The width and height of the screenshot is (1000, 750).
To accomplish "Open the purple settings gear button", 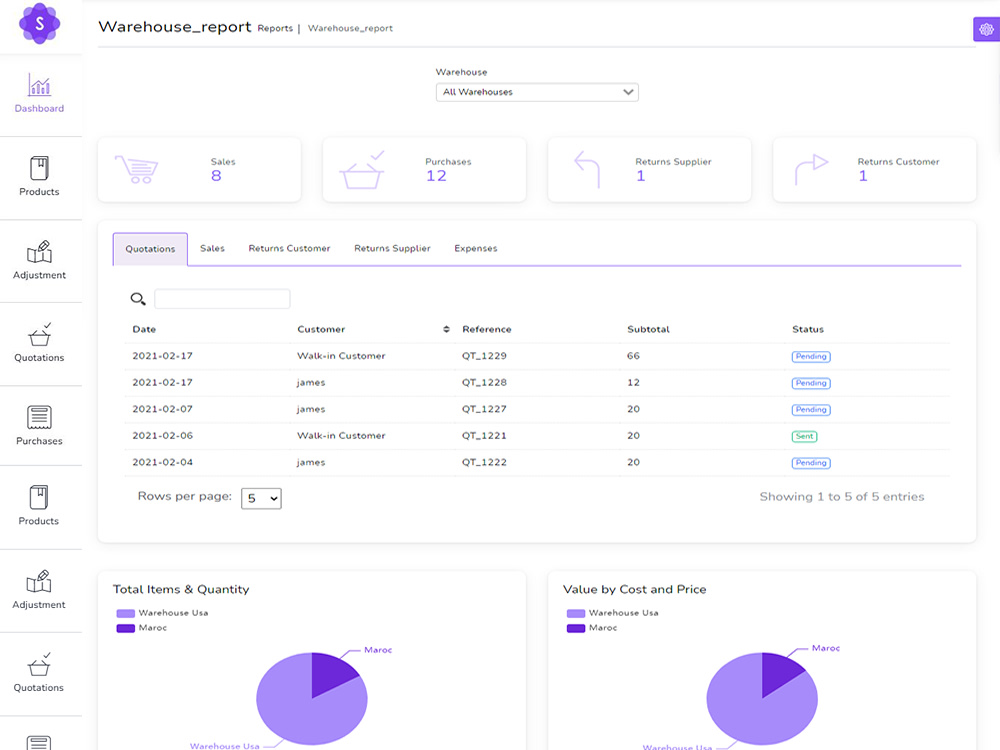I will pyautogui.click(x=986, y=29).
